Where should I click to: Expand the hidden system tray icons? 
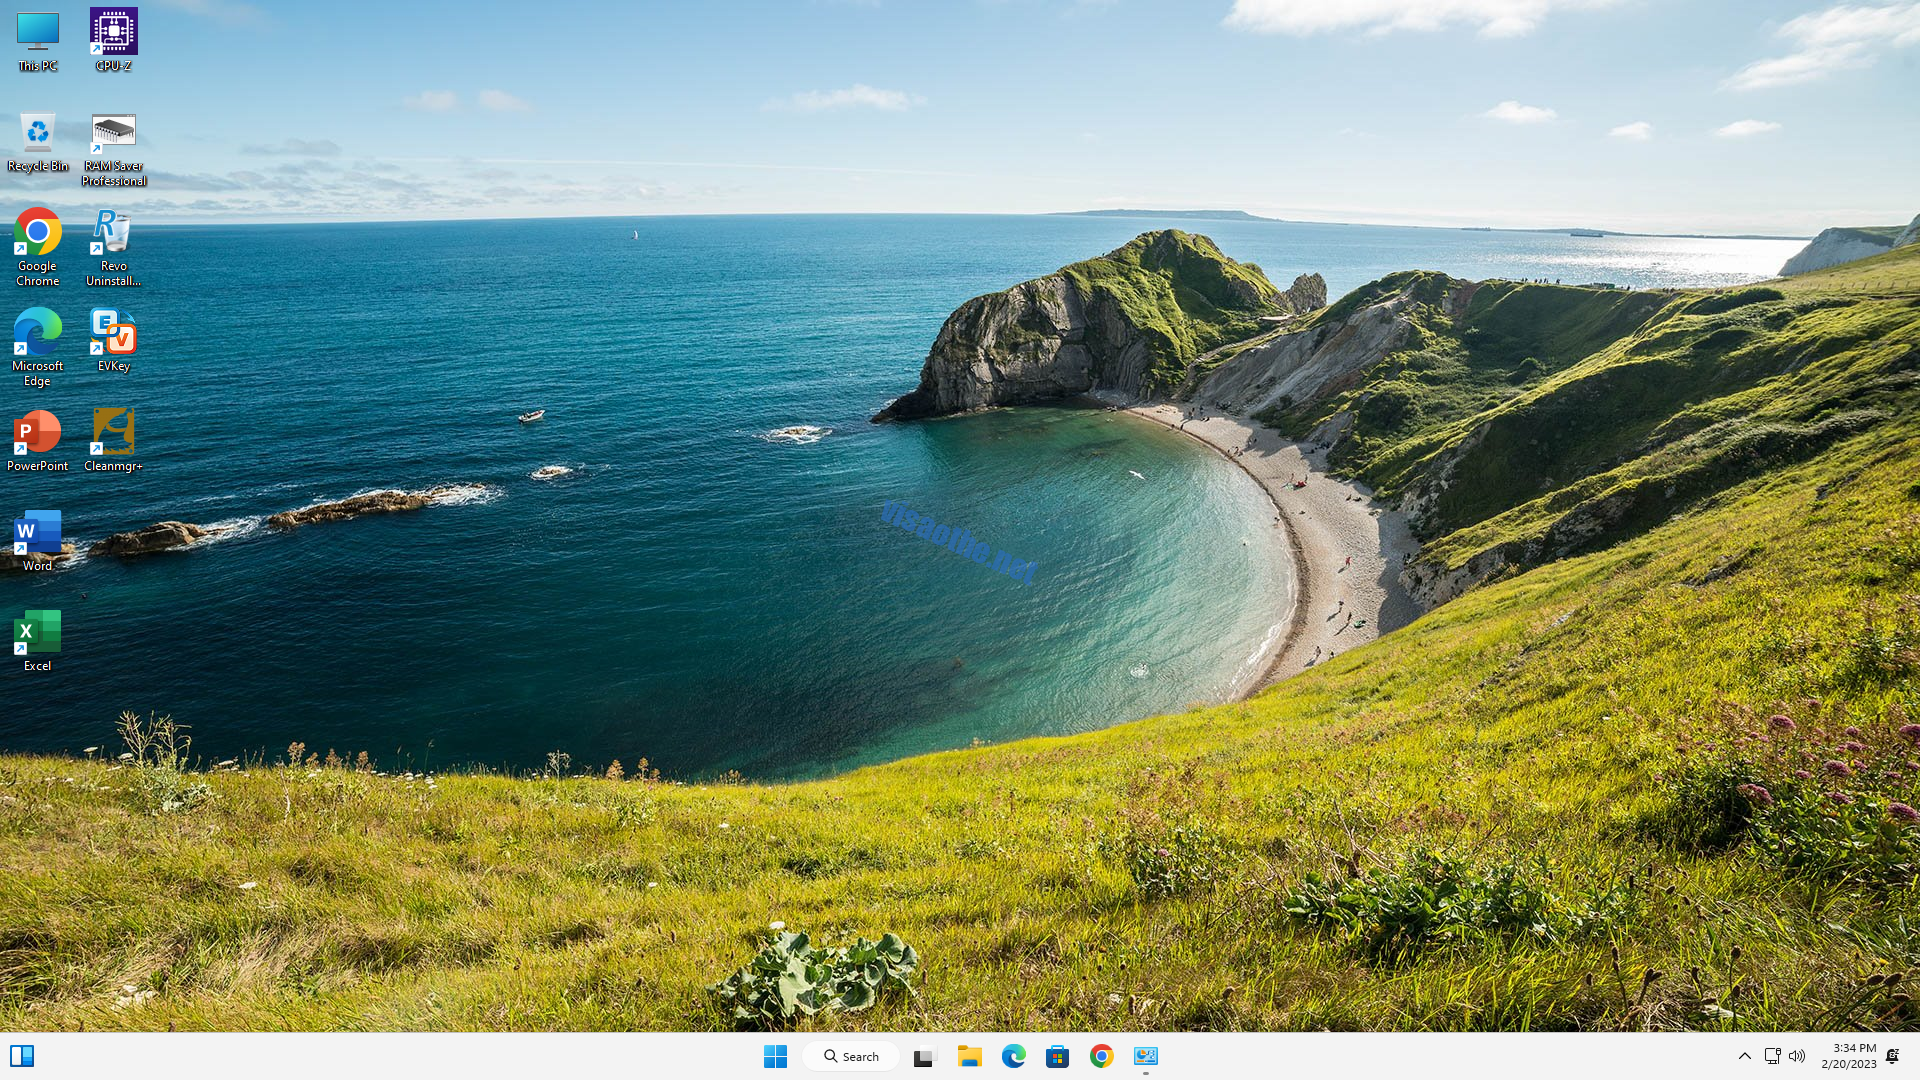[x=1744, y=1056]
